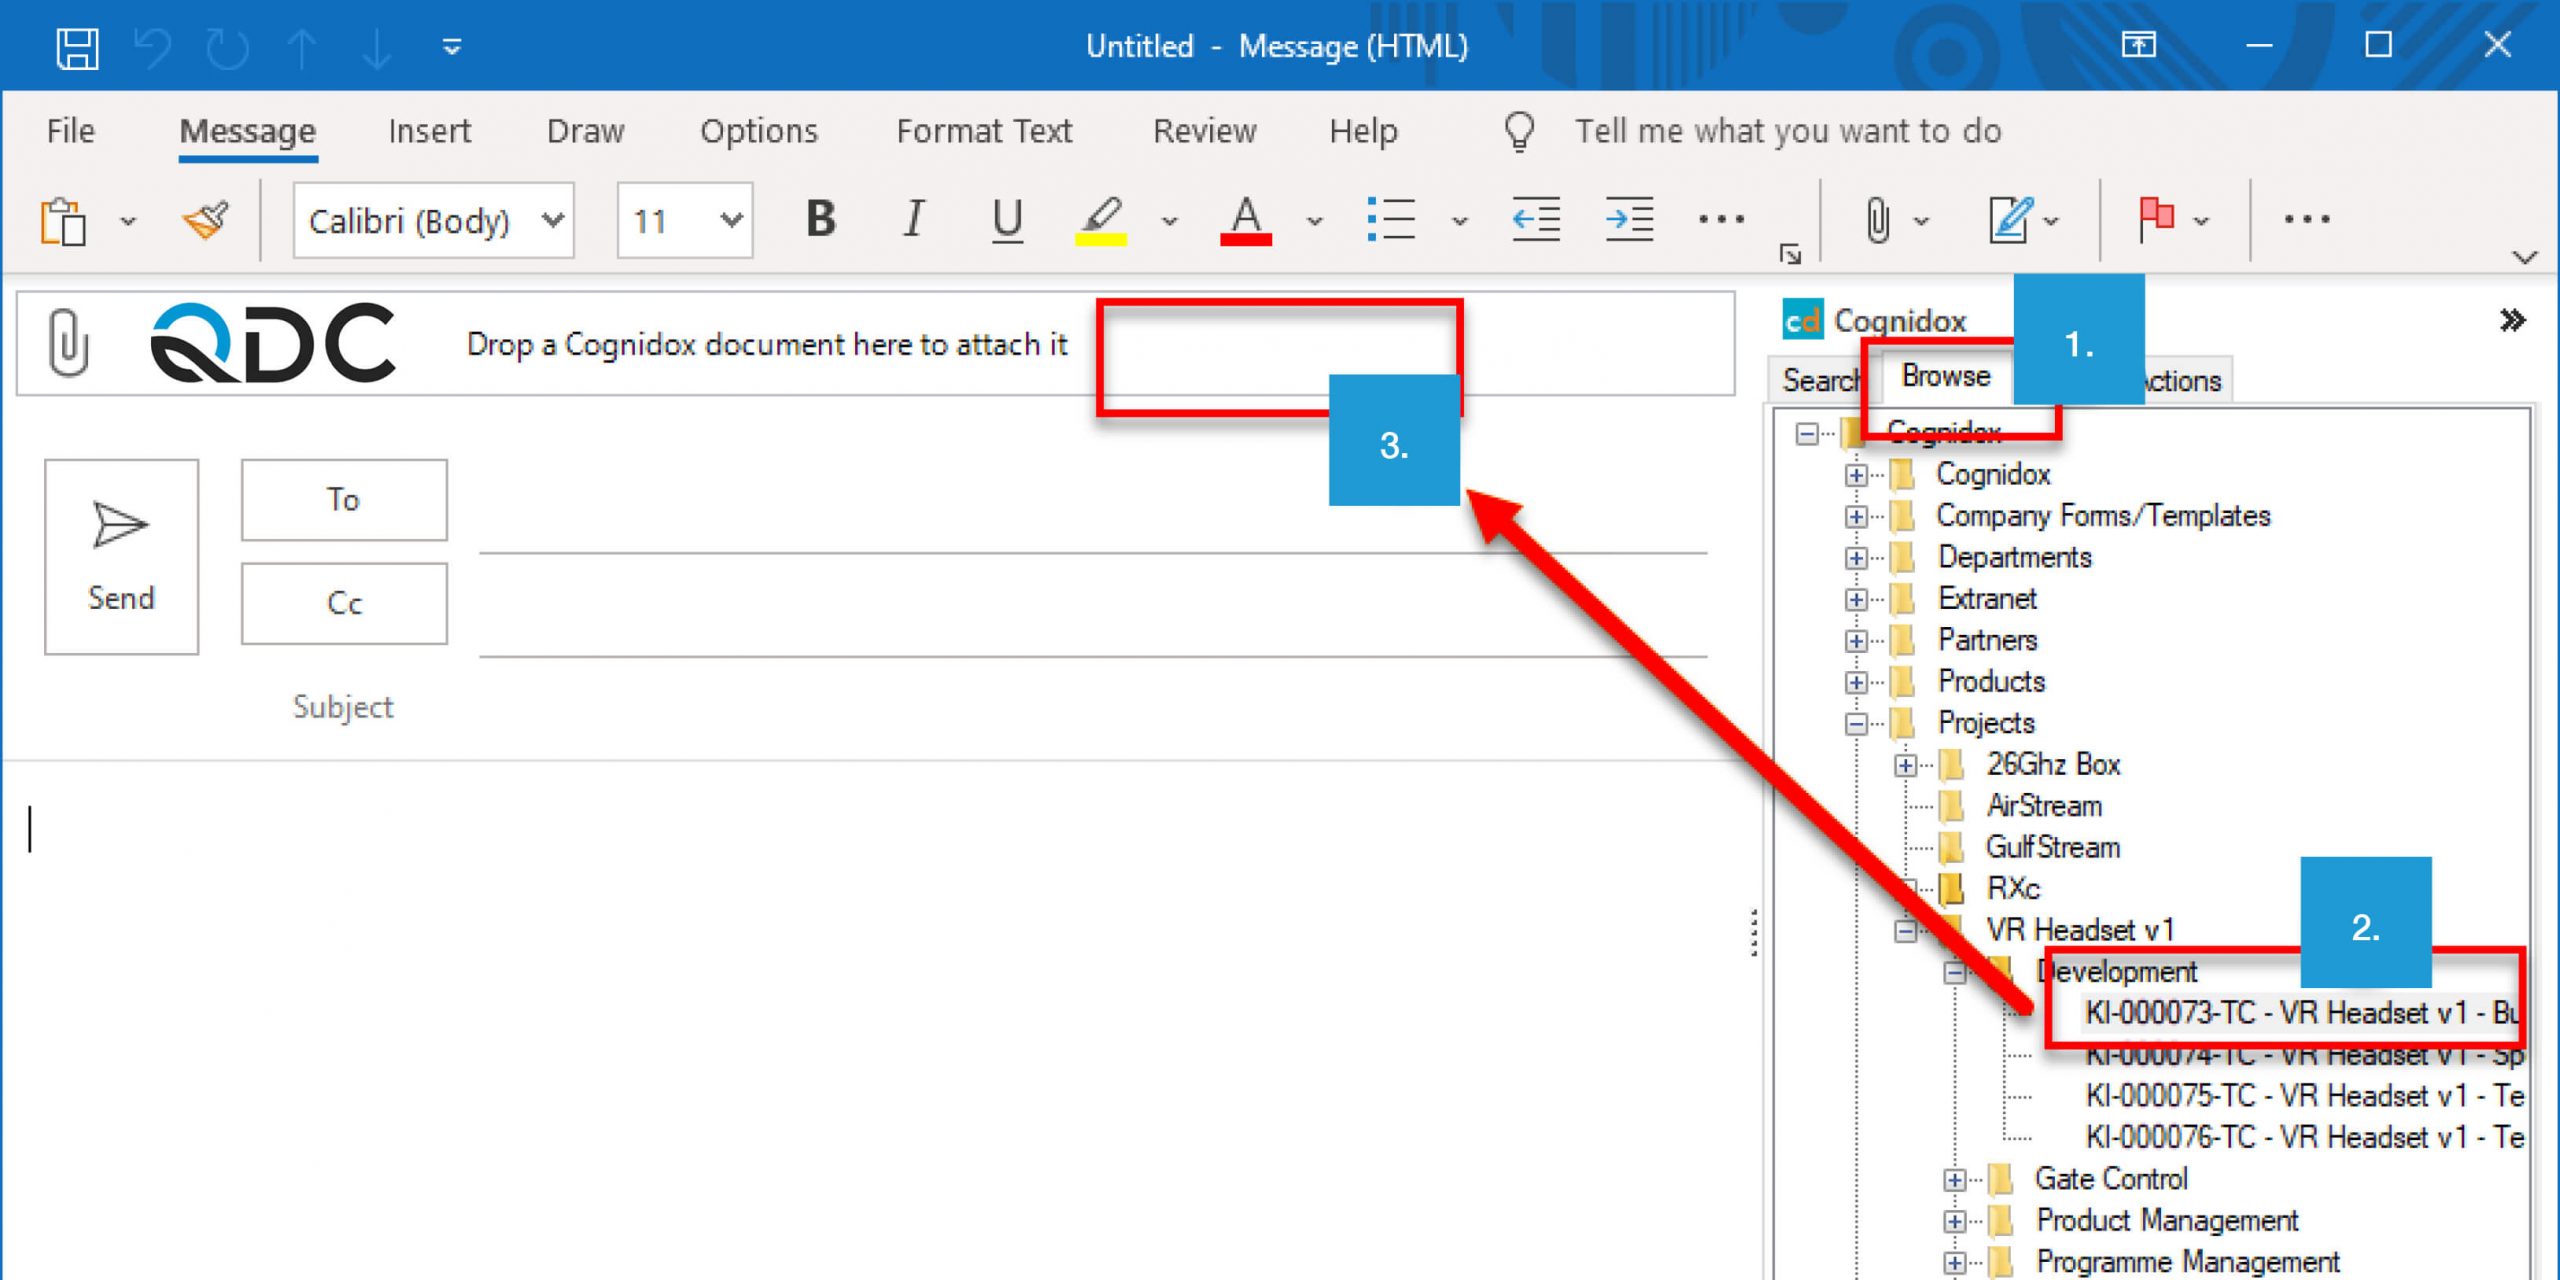2560x1280 pixels.
Task: Toggle underline formatting
Action: coord(1007,220)
